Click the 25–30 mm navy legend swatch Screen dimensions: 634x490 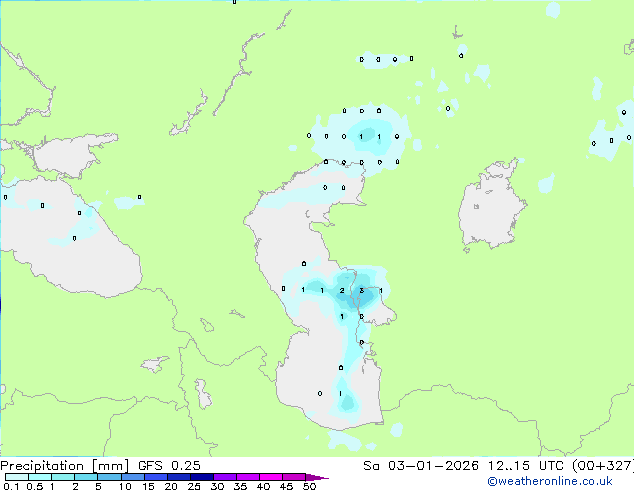click(x=202, y=477)
